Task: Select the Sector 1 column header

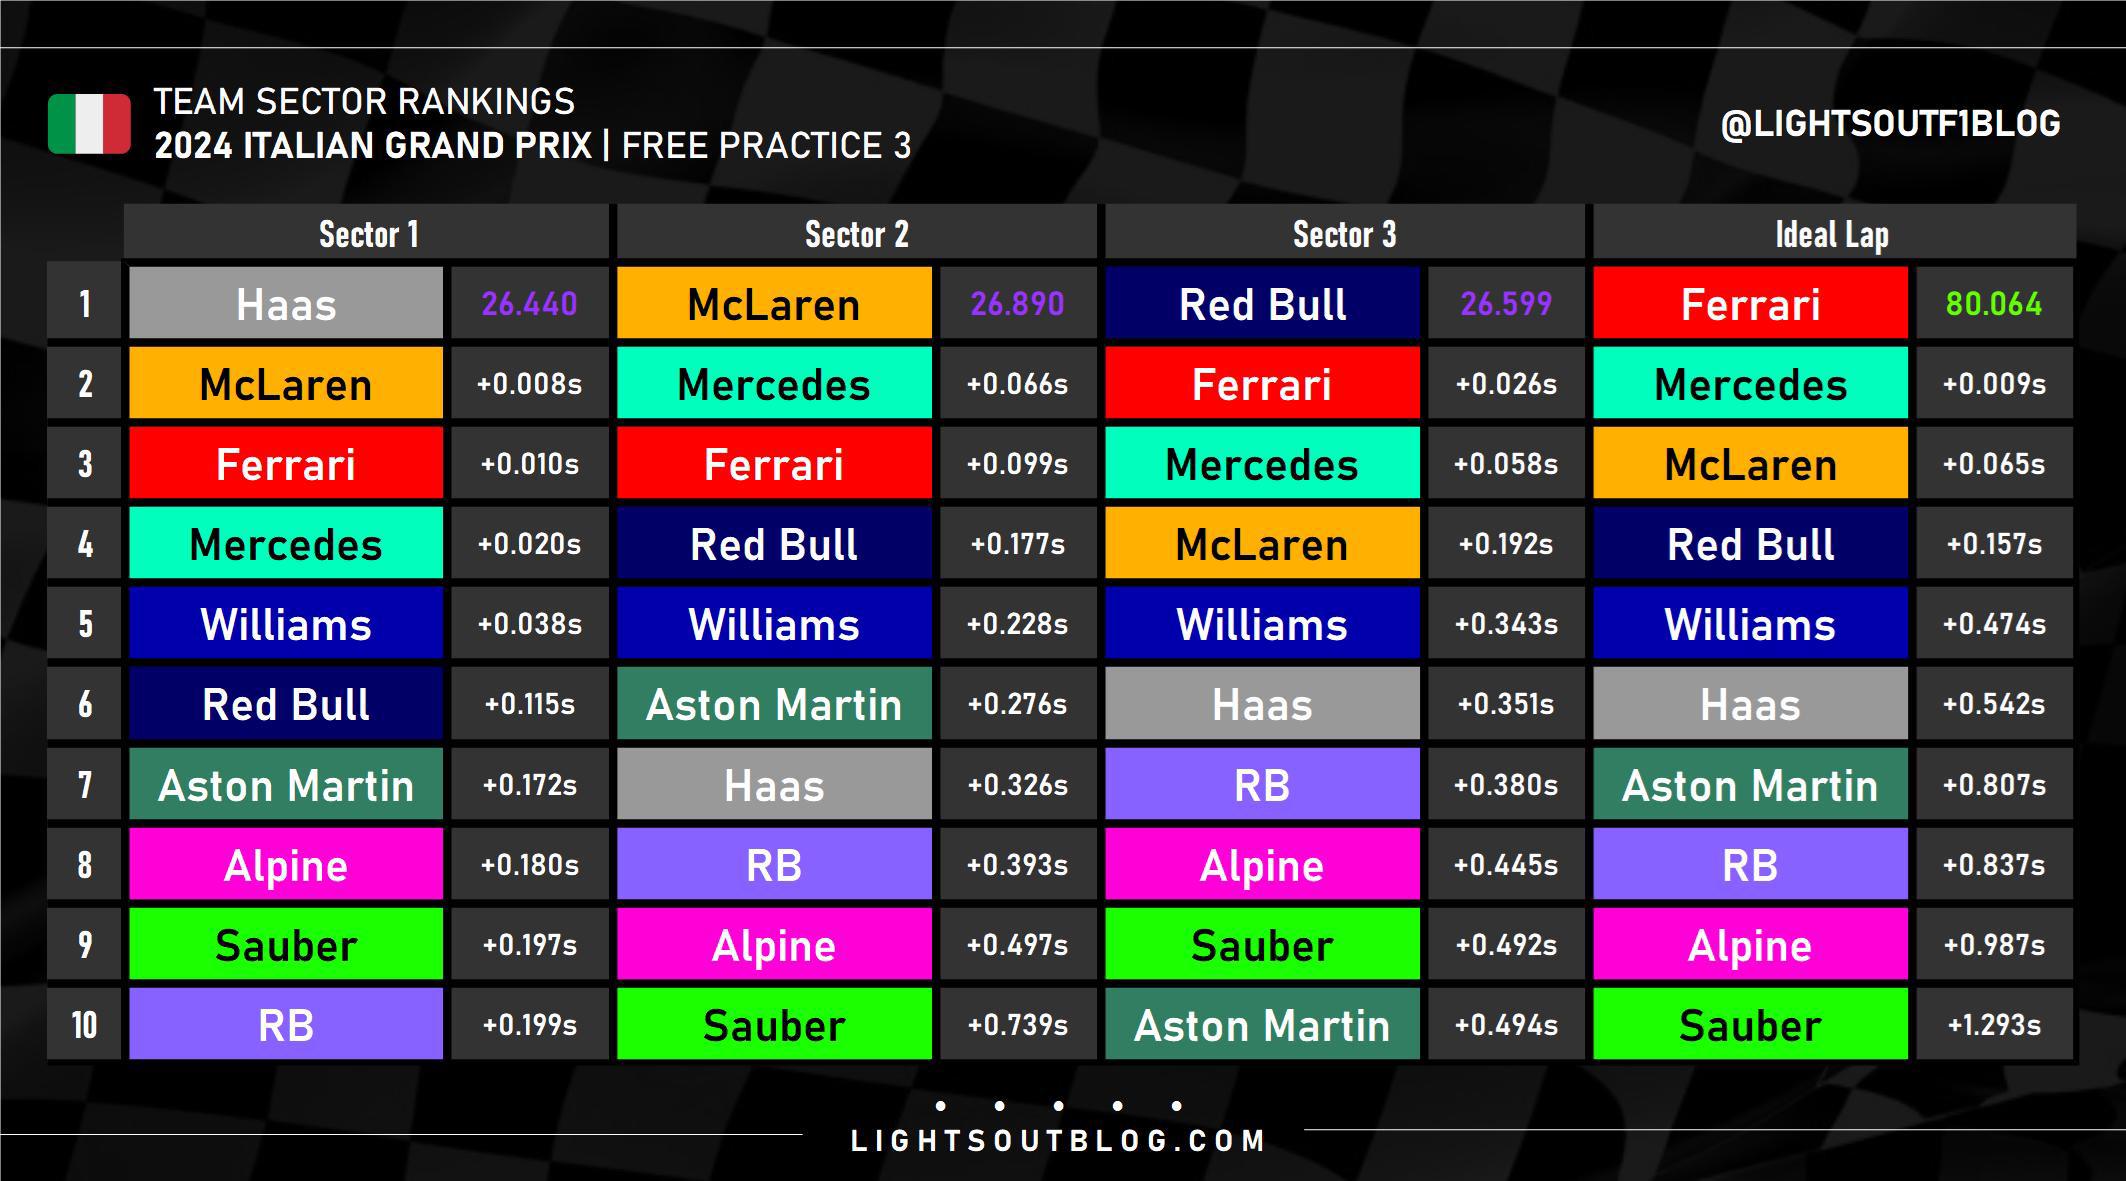Action: tap(367, 233)
